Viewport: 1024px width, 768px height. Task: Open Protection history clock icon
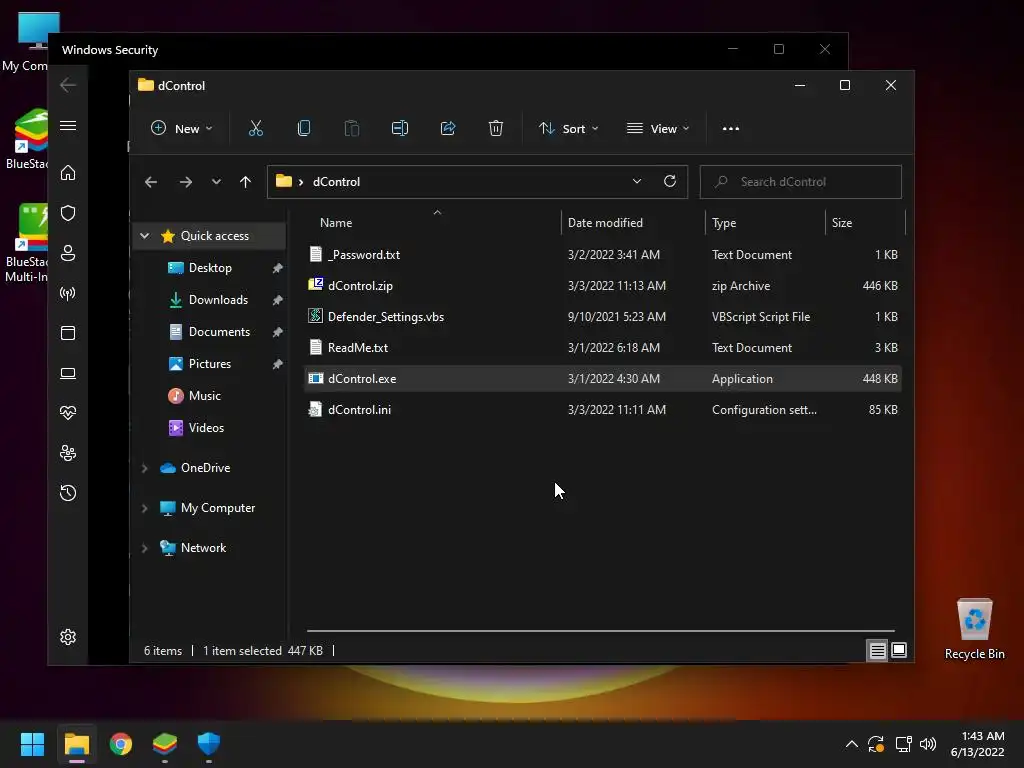pos(68,493)
